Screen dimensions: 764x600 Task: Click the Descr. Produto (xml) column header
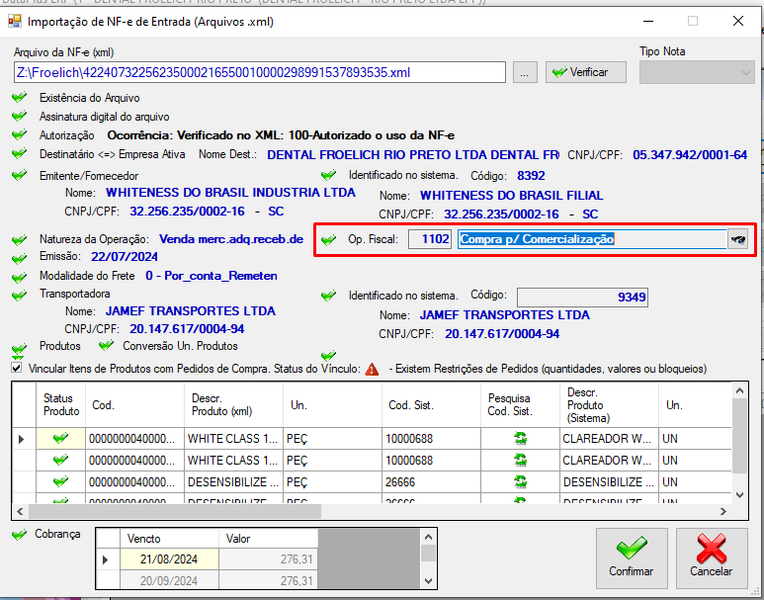[x=233, y=405]
